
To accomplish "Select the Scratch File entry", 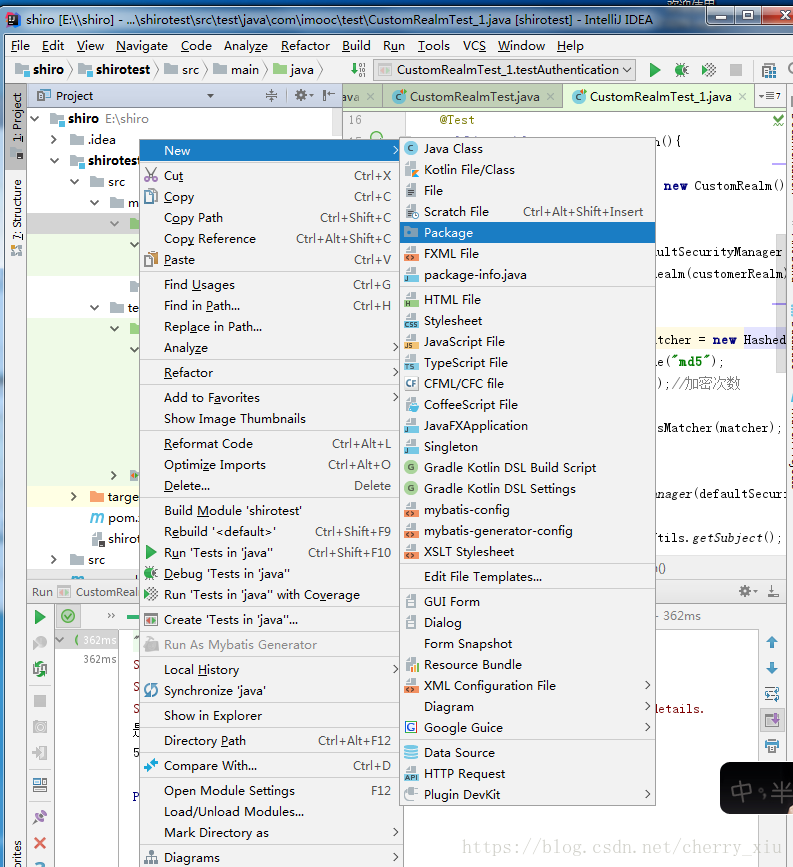I will [x=528, y=212].
